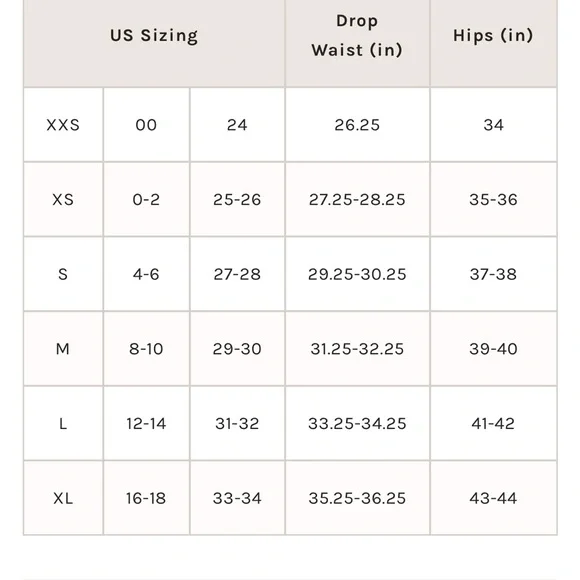
Task: Click the 43-44 hips cell
Action: pyautogui.click(x=493, y=498)
